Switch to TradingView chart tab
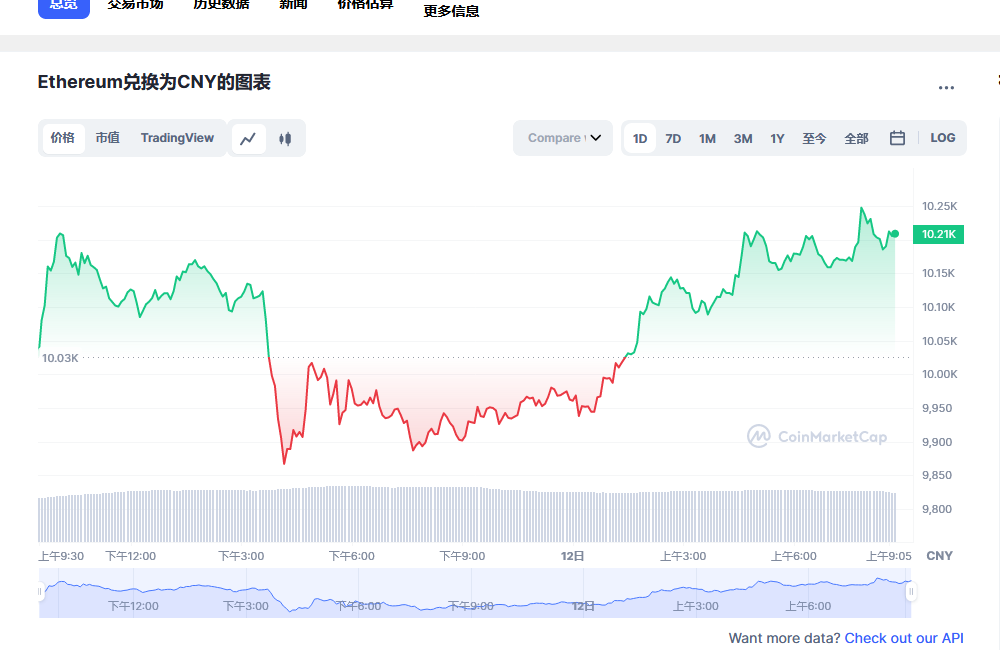Viewport: 1000px width, 650px height. tap(177, 138)
